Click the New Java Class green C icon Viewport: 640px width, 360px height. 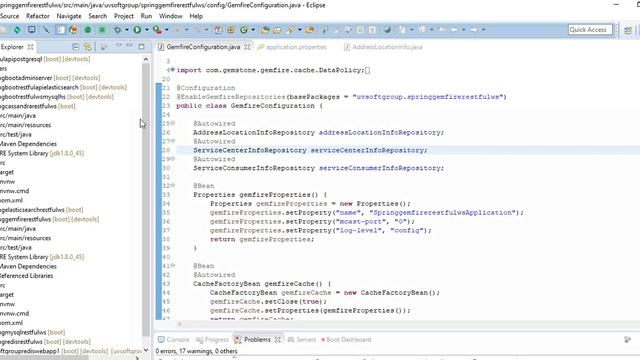point(244,30)
